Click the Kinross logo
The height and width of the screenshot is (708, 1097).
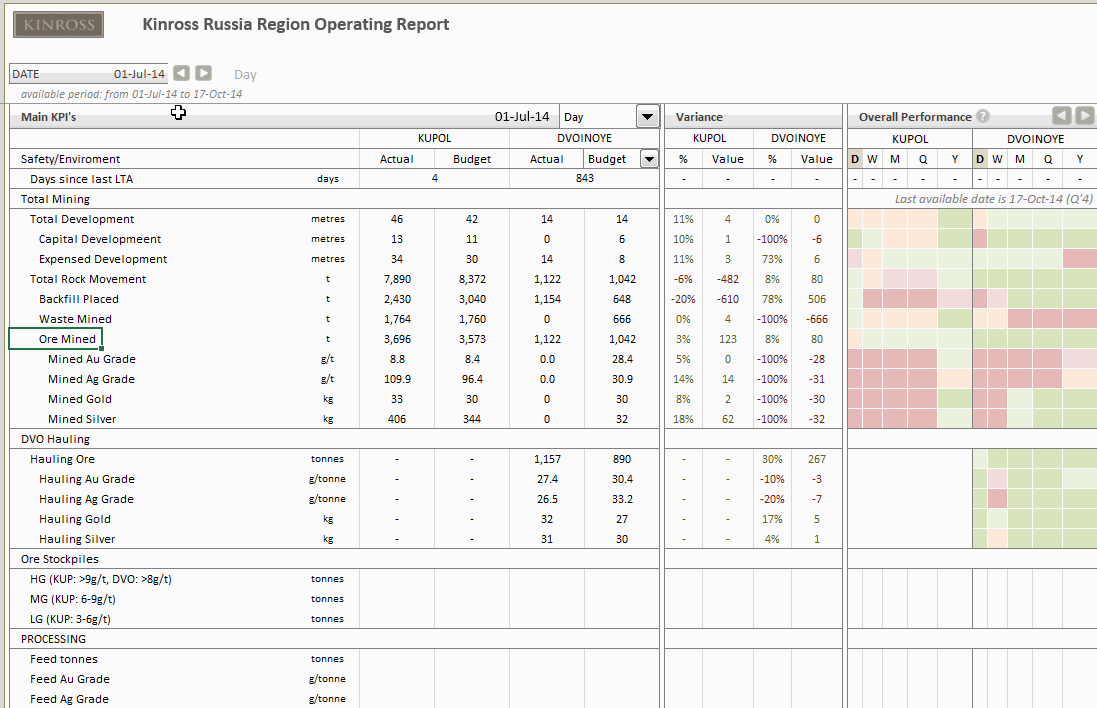click(58, 24)
